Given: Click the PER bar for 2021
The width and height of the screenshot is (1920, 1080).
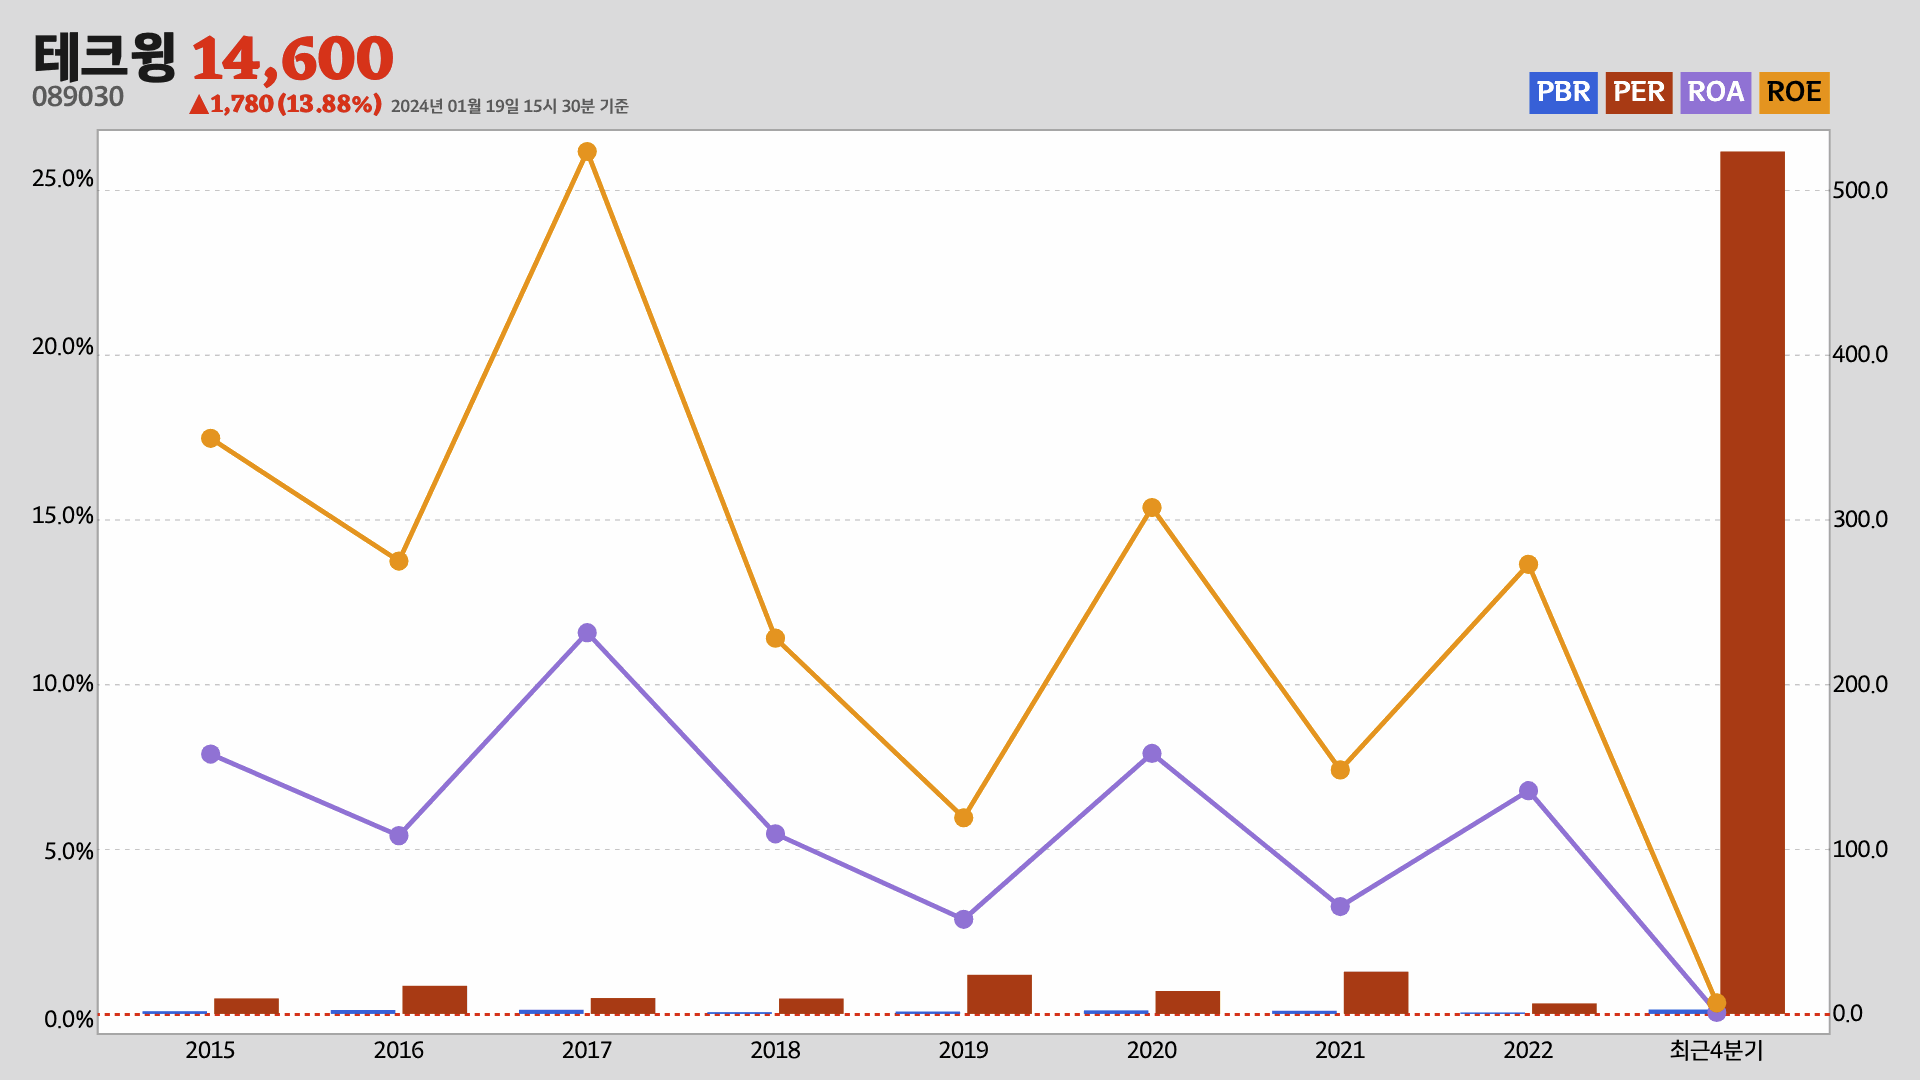Looking at the screenshot, I should click(1376, 993).
